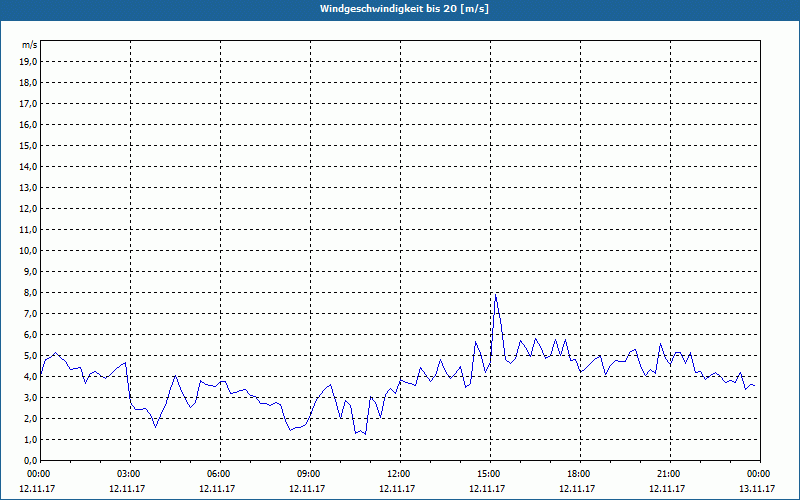Click the 7,0 y-axis label
The height and width of the screenshot is (500, 800).
(x=30, y=314)
